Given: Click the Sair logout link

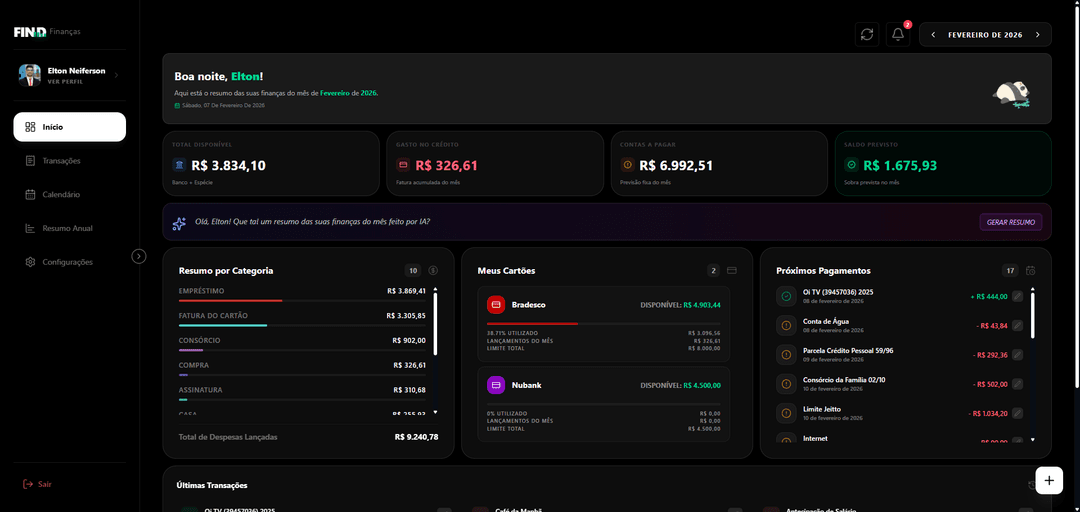Looking at the screenshot, I should point(37,484).
